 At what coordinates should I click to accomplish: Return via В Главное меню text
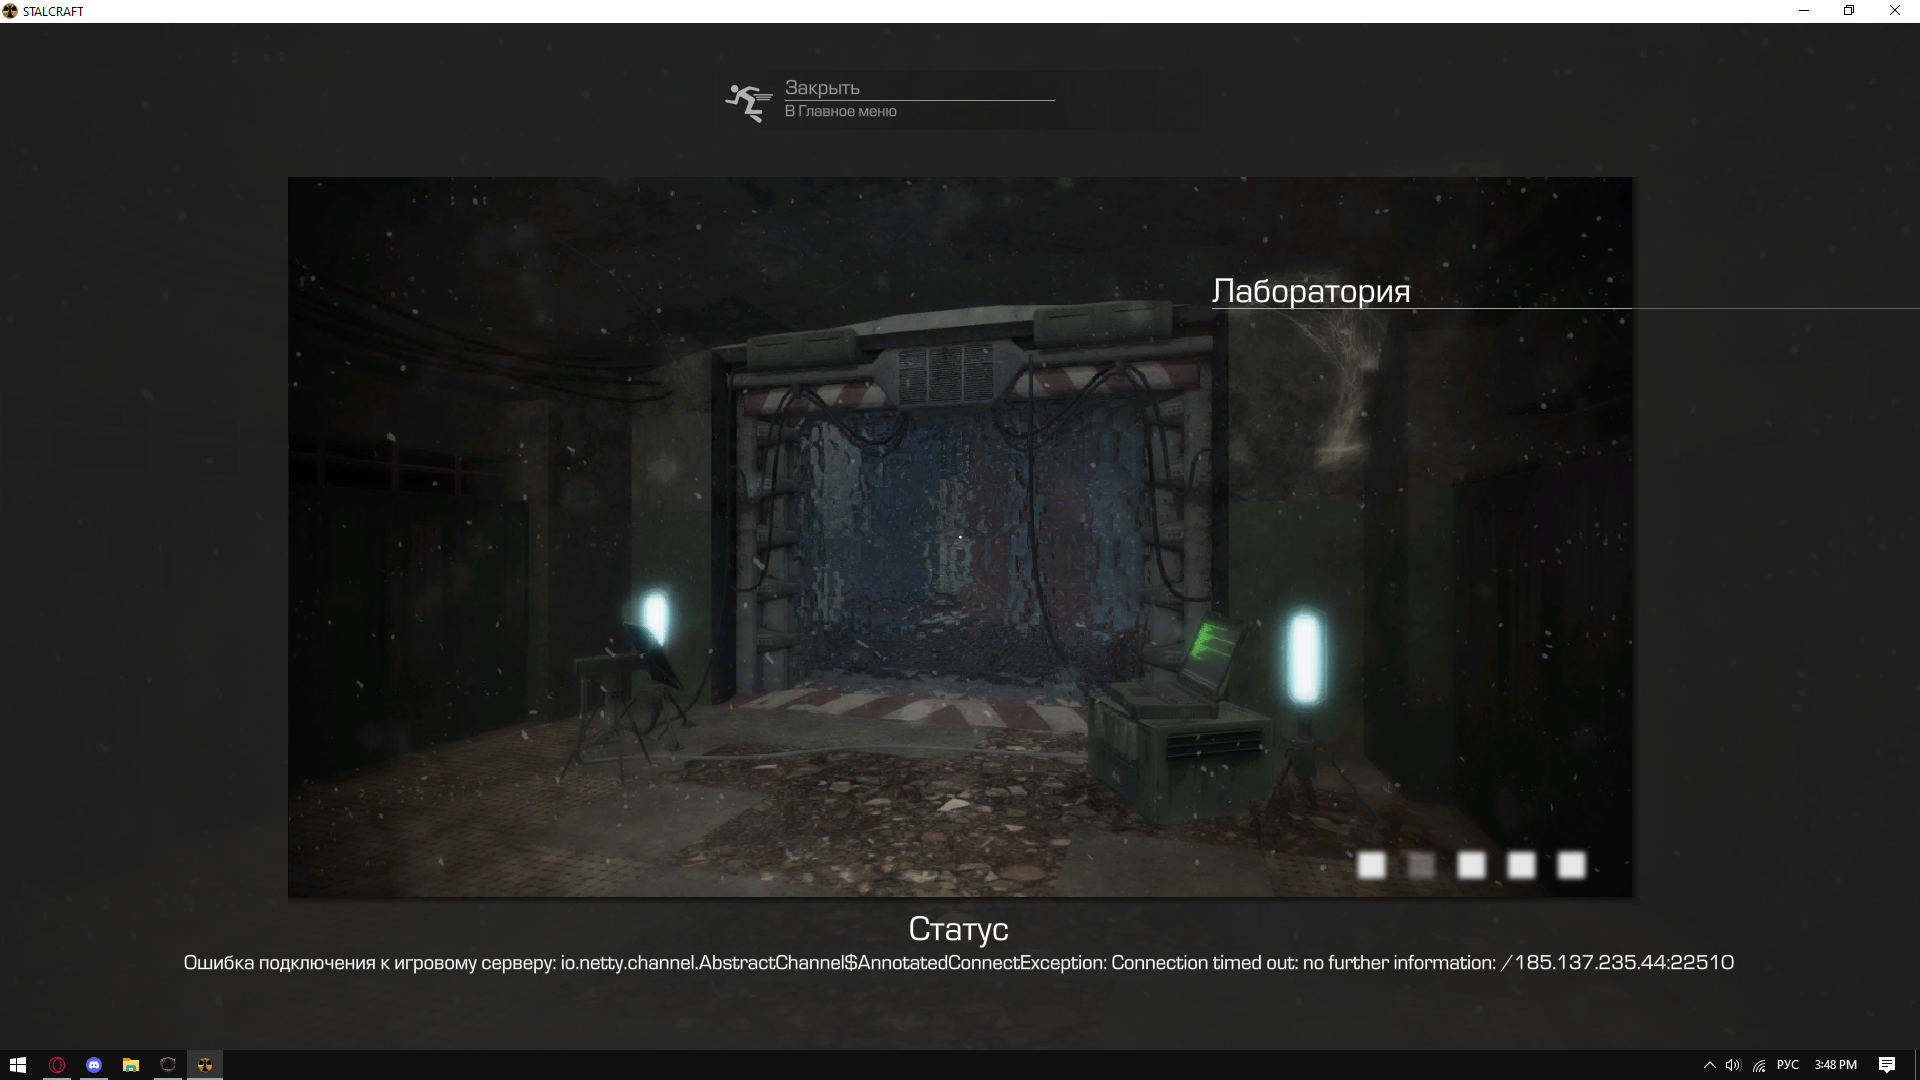(x=840, y=111)
